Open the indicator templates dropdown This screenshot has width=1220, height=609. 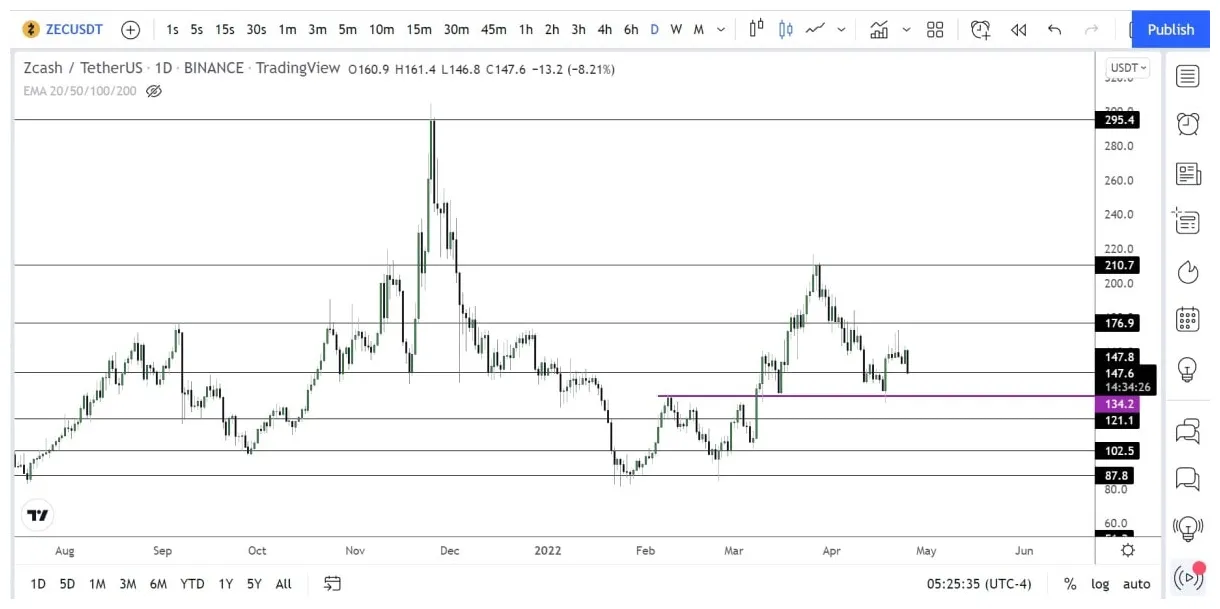[x=905, y=29]
